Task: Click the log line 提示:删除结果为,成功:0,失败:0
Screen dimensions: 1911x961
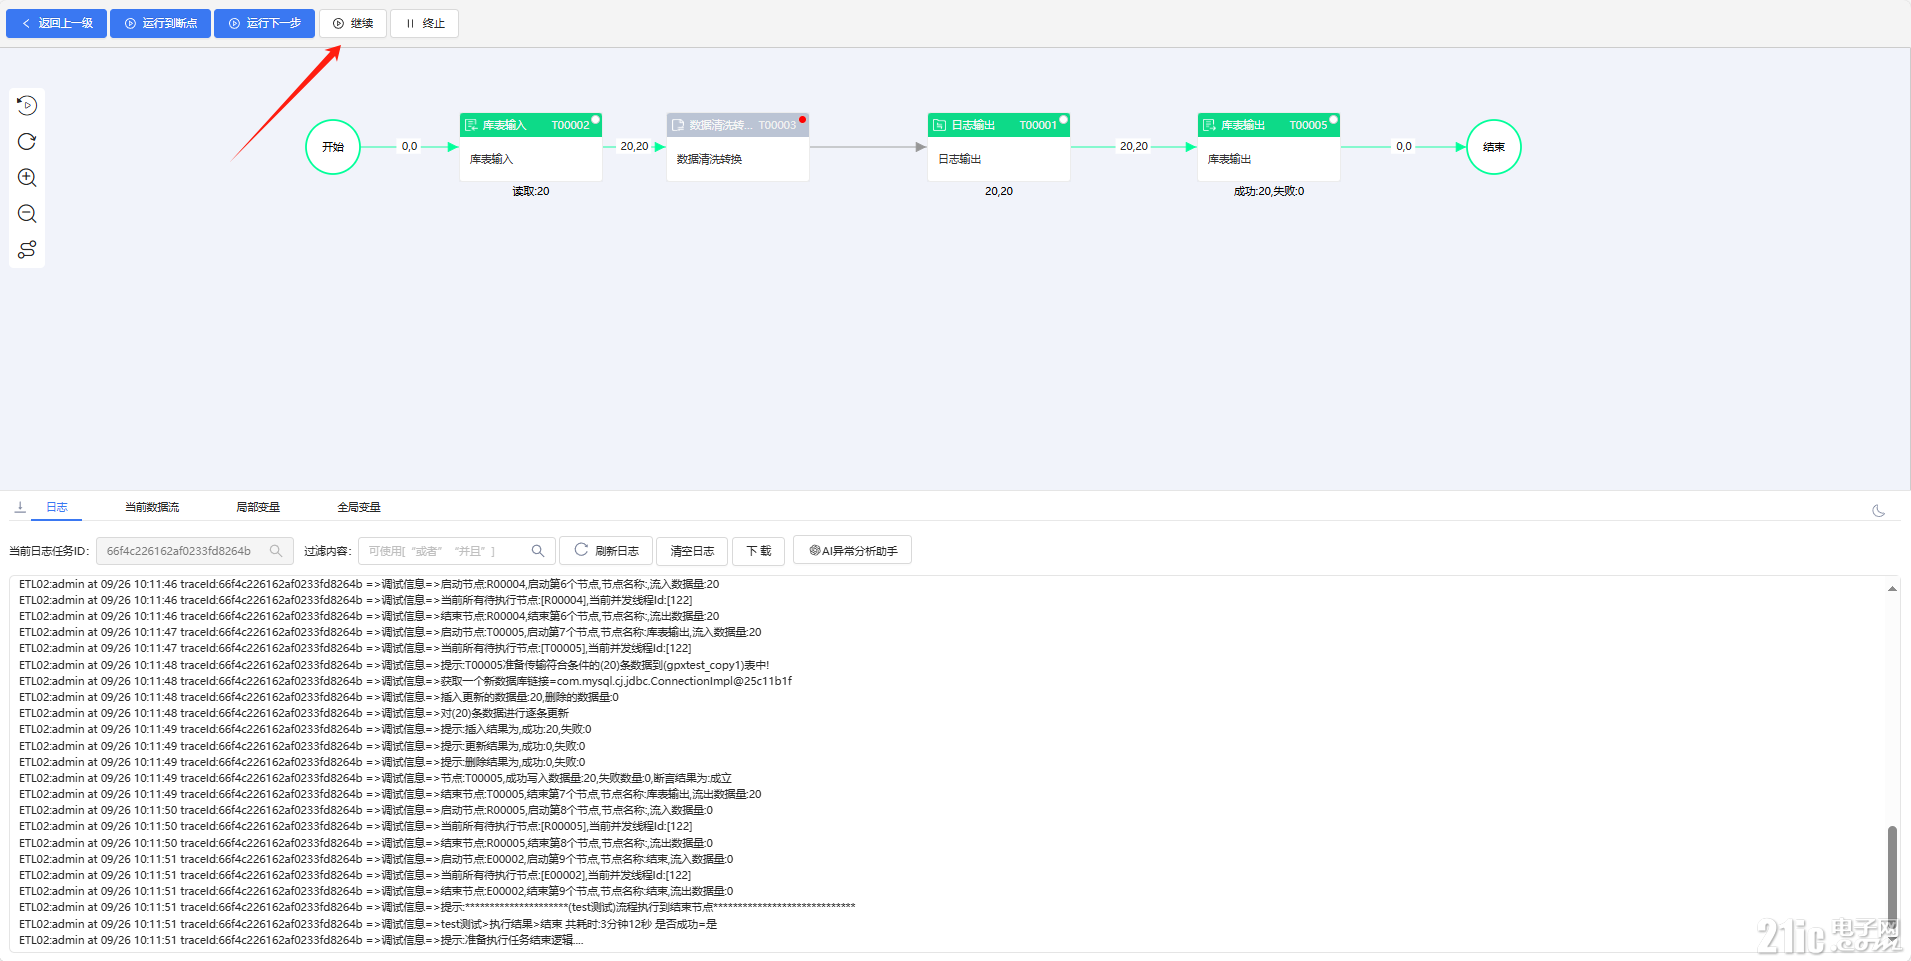Action: point(302,762)
